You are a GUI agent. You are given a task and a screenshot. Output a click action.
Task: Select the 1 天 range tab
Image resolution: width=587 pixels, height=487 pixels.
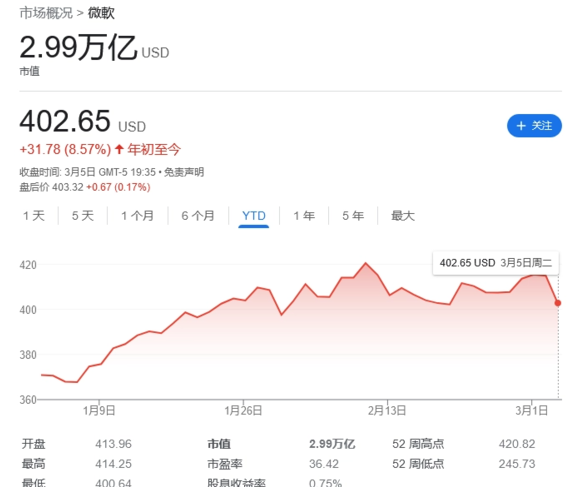pyautogui.click(x=34, y=216)
